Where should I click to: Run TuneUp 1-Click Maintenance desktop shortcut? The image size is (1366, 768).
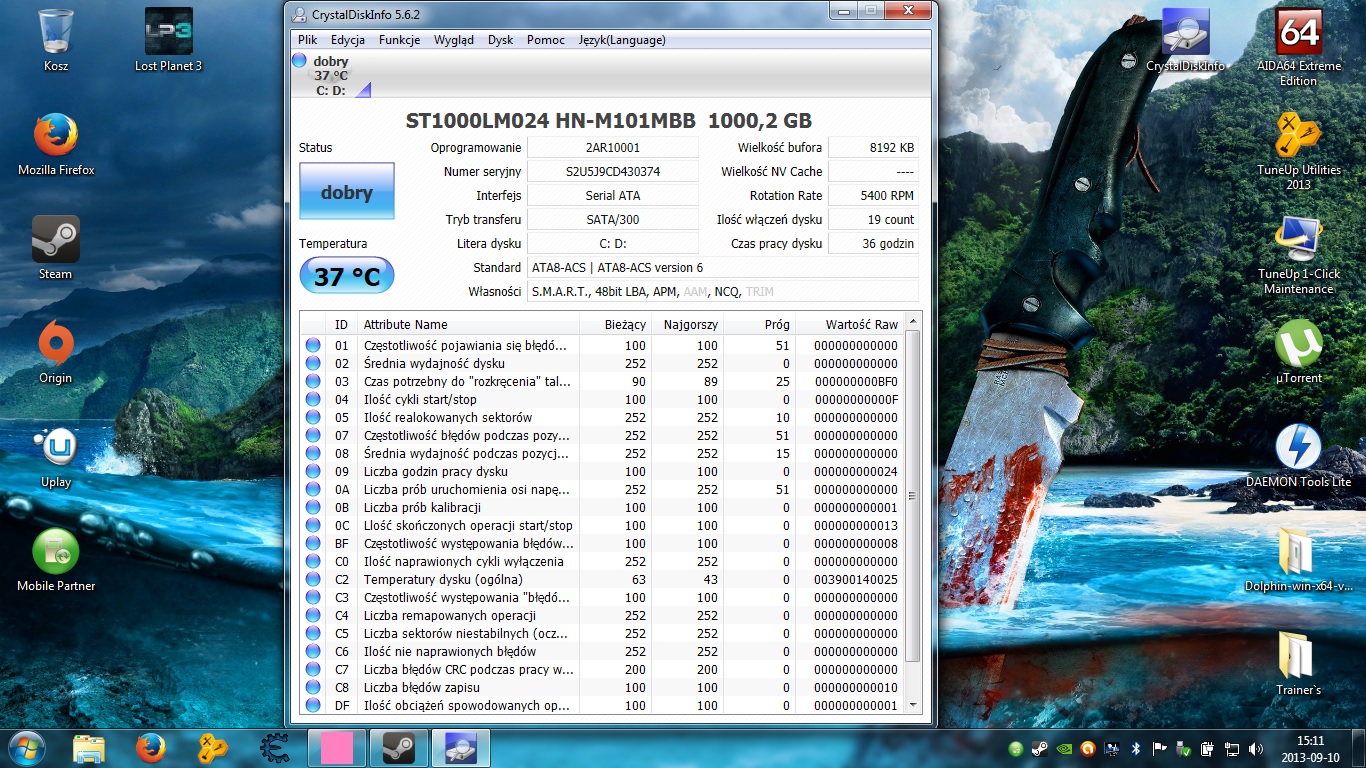coord(1299,255)
